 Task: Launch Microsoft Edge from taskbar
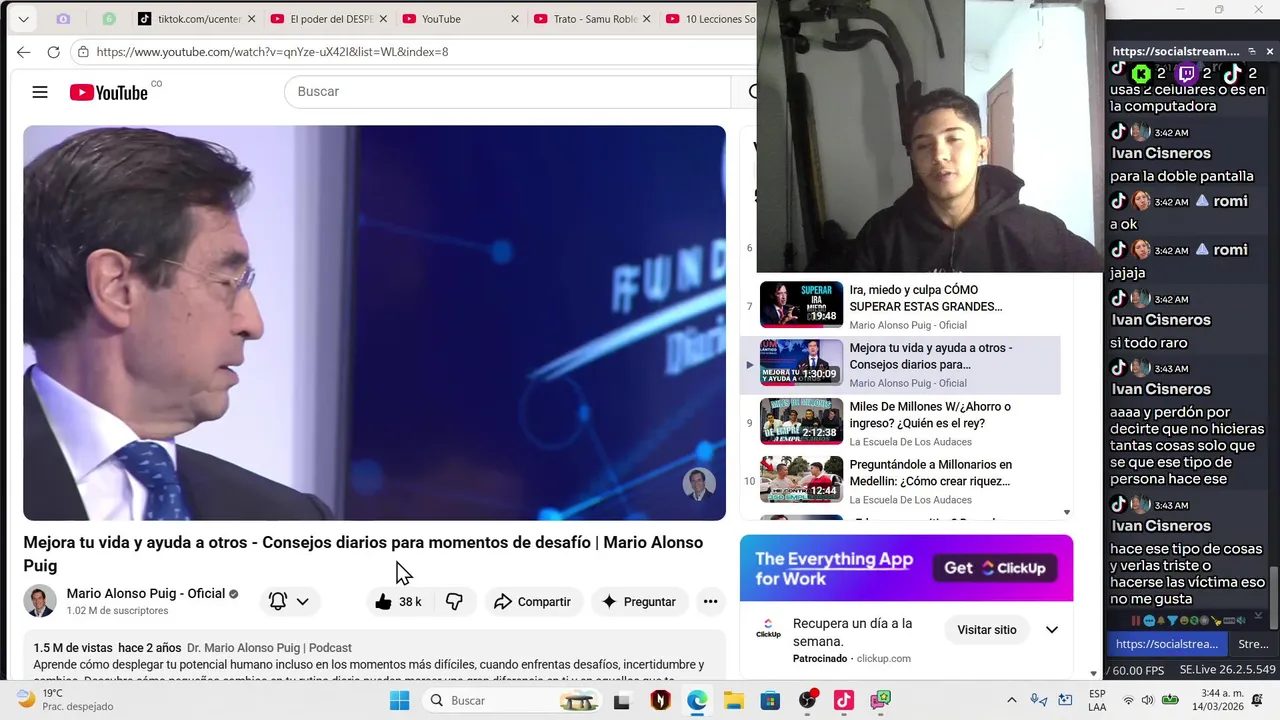pyautogui.click(x=697, y=700)
